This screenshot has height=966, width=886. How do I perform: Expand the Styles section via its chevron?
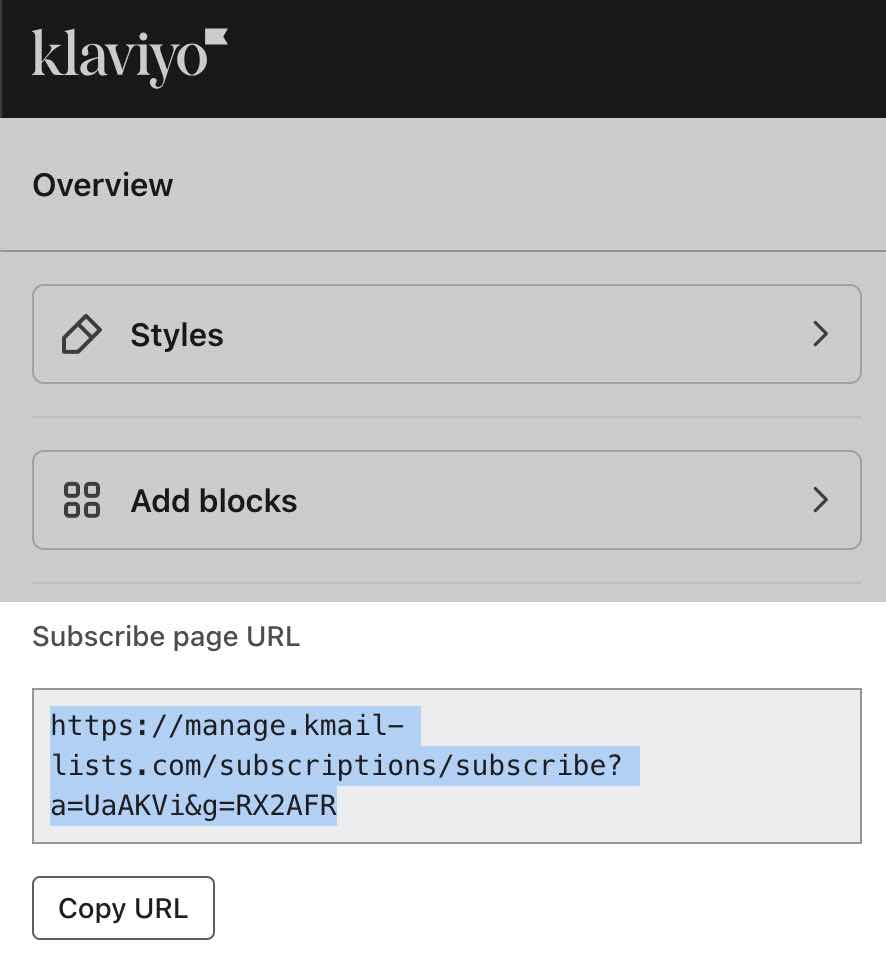(x=821, y=334)
